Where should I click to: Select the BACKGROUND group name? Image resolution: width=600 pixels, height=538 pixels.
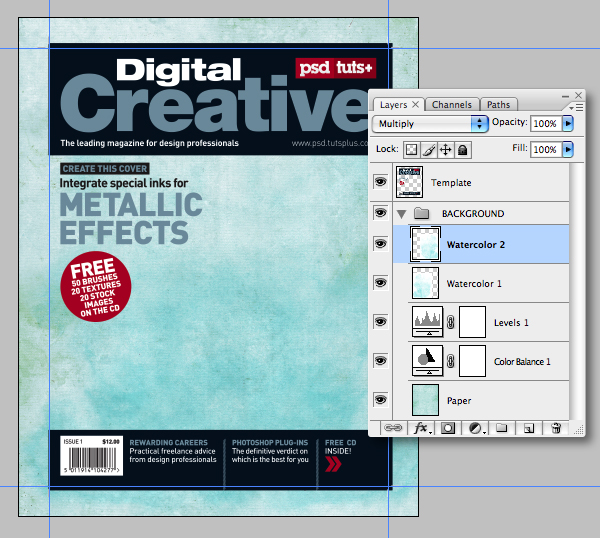[x=473, y=214]
